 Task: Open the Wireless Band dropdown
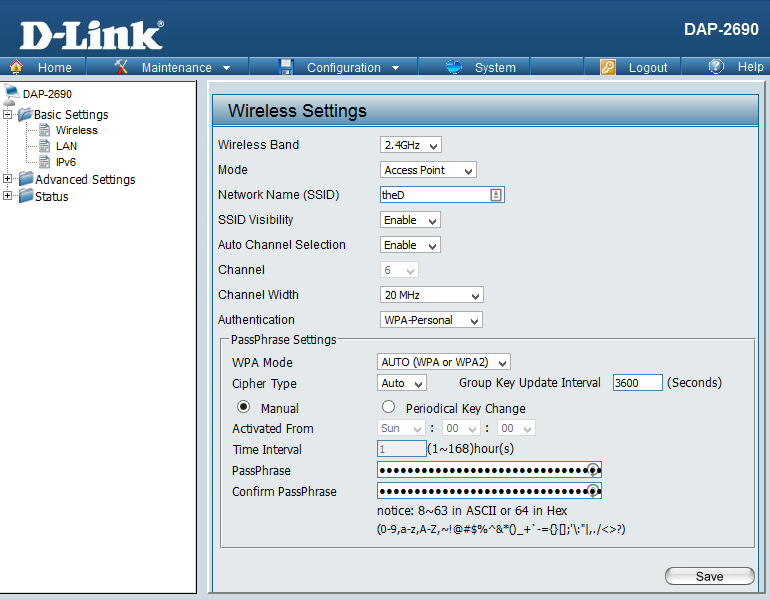pyautogui.click(x=411, y=145)
